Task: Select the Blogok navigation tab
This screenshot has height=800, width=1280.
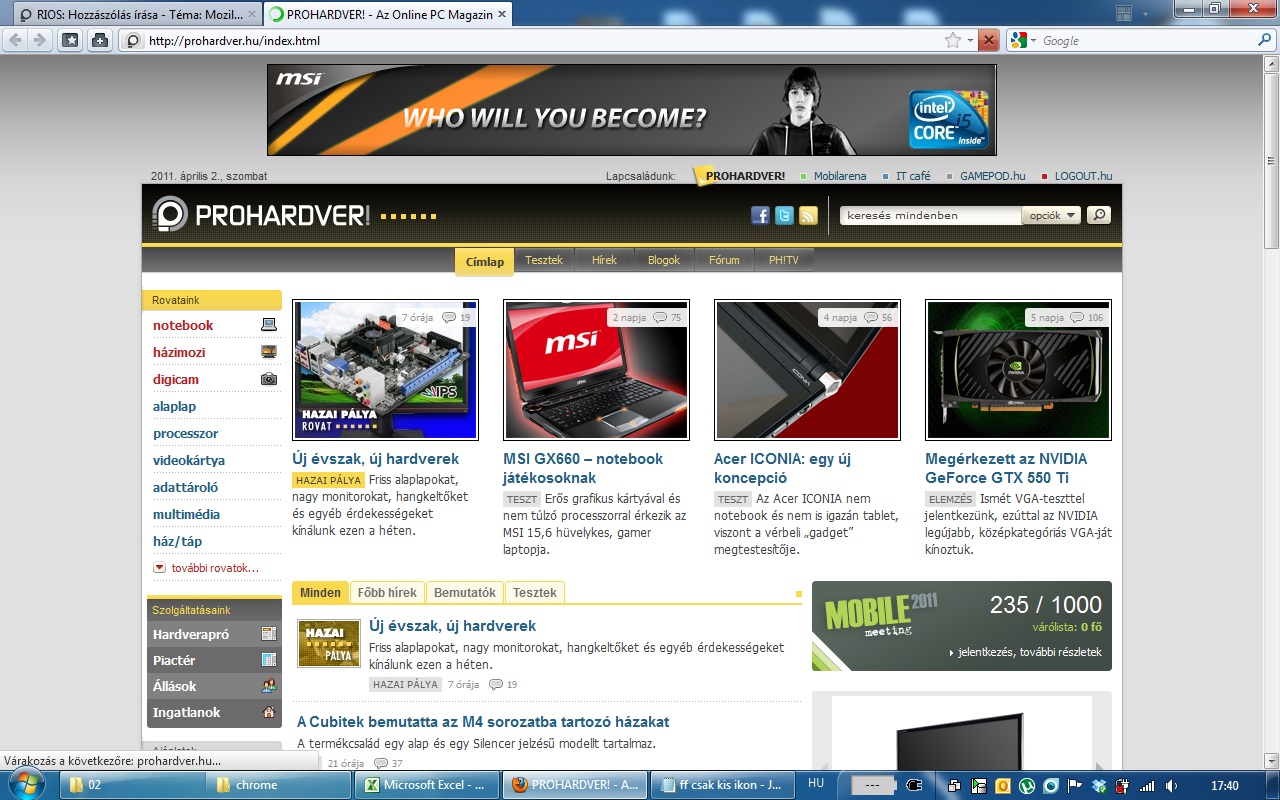Action: pos(664,260)
